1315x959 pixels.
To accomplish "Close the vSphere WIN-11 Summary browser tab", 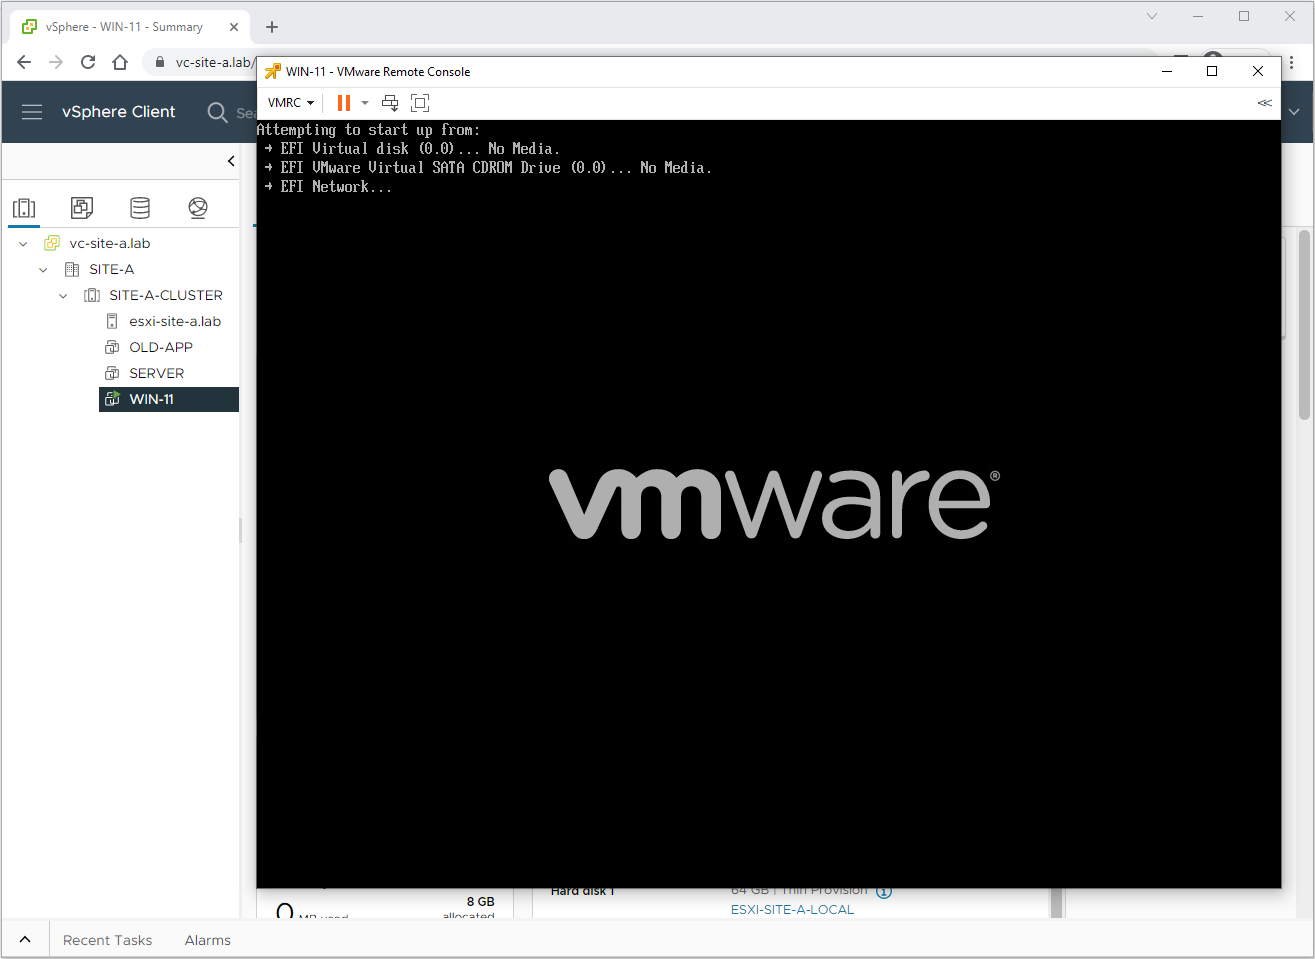I will pos(234,27).
